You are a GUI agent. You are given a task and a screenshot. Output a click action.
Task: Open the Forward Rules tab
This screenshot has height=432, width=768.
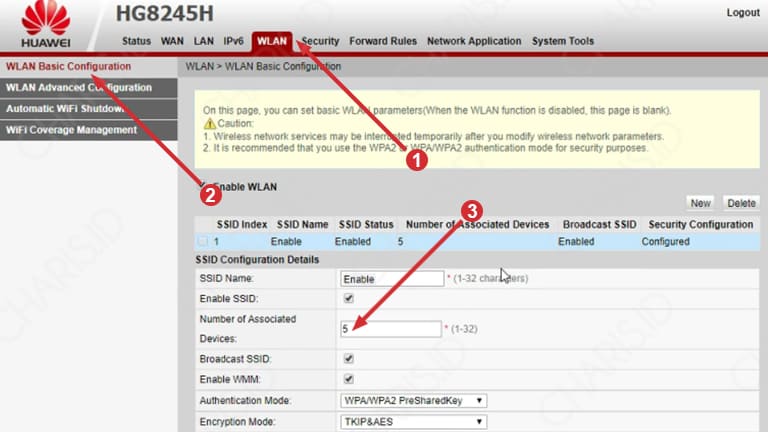(x=383, y=41)
